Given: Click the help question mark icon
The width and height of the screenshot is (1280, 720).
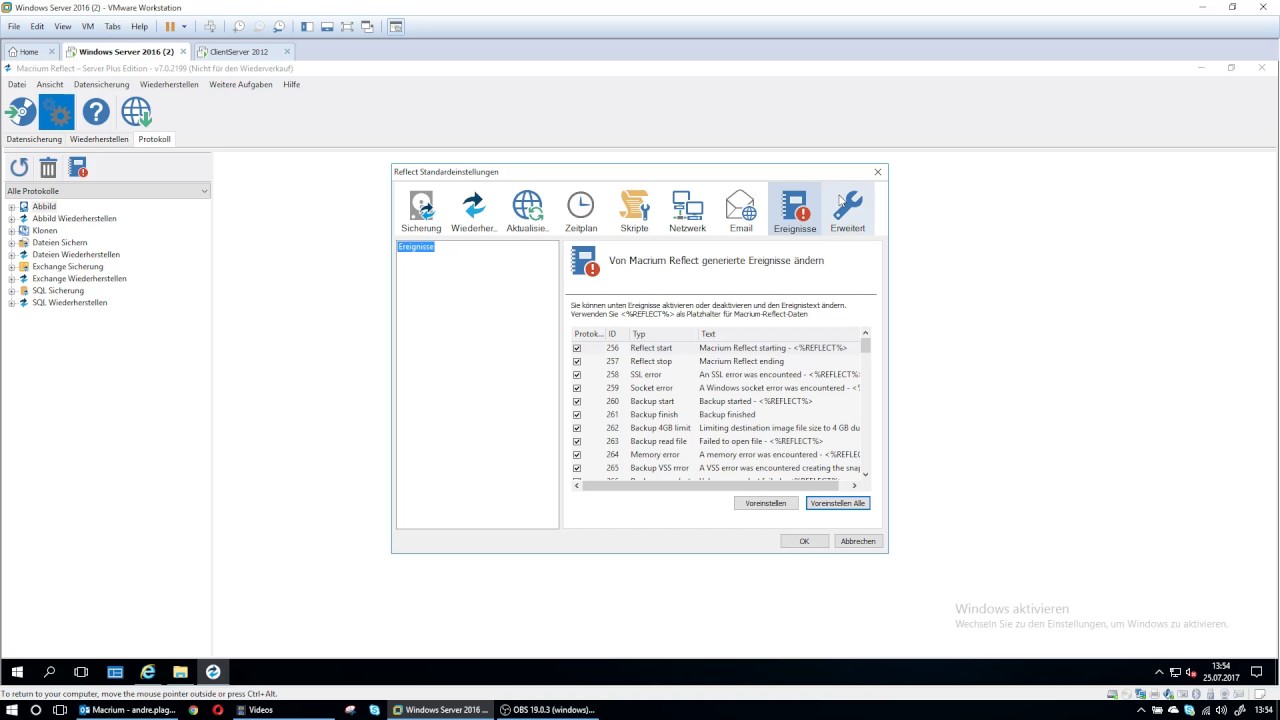Looking at the screenshot, I should [96, 112].
